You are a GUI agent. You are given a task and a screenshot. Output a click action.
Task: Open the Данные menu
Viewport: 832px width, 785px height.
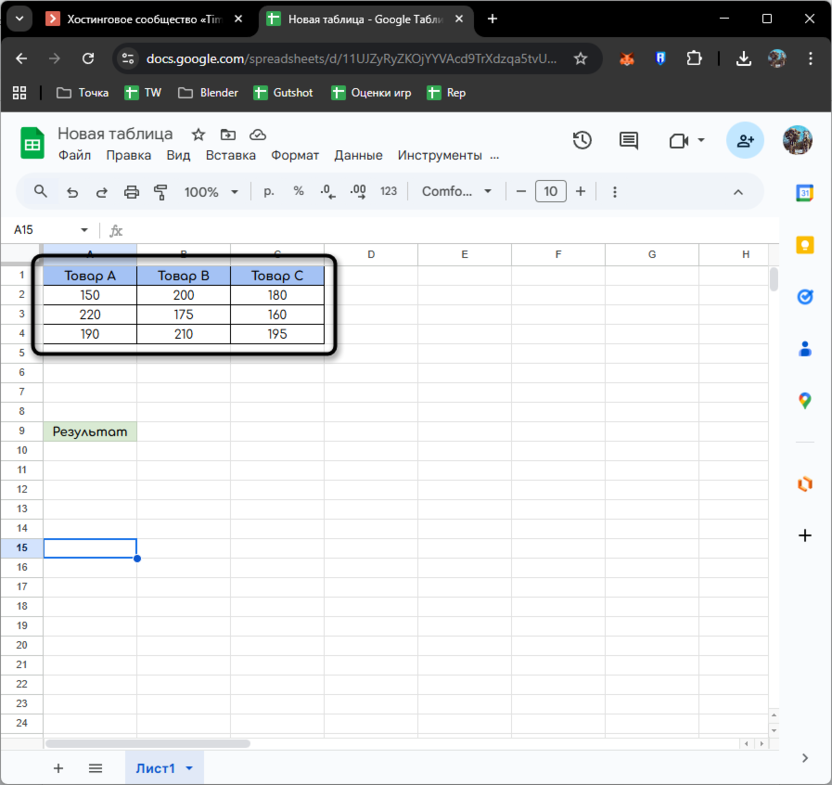358,155
